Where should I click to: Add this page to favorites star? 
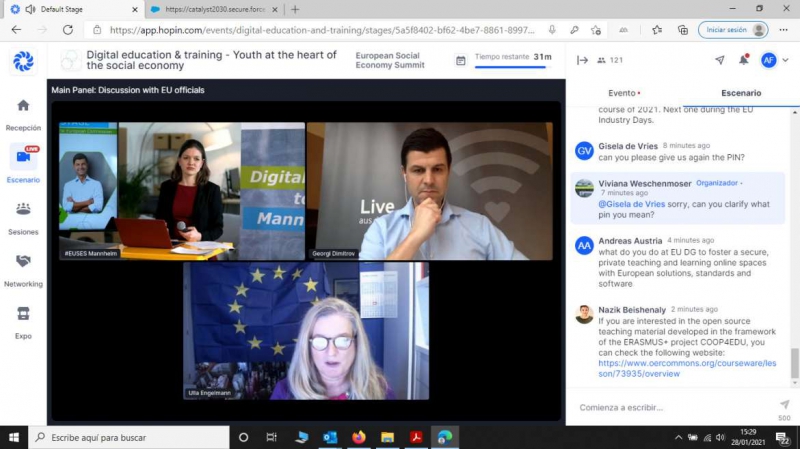pos(596,30)
